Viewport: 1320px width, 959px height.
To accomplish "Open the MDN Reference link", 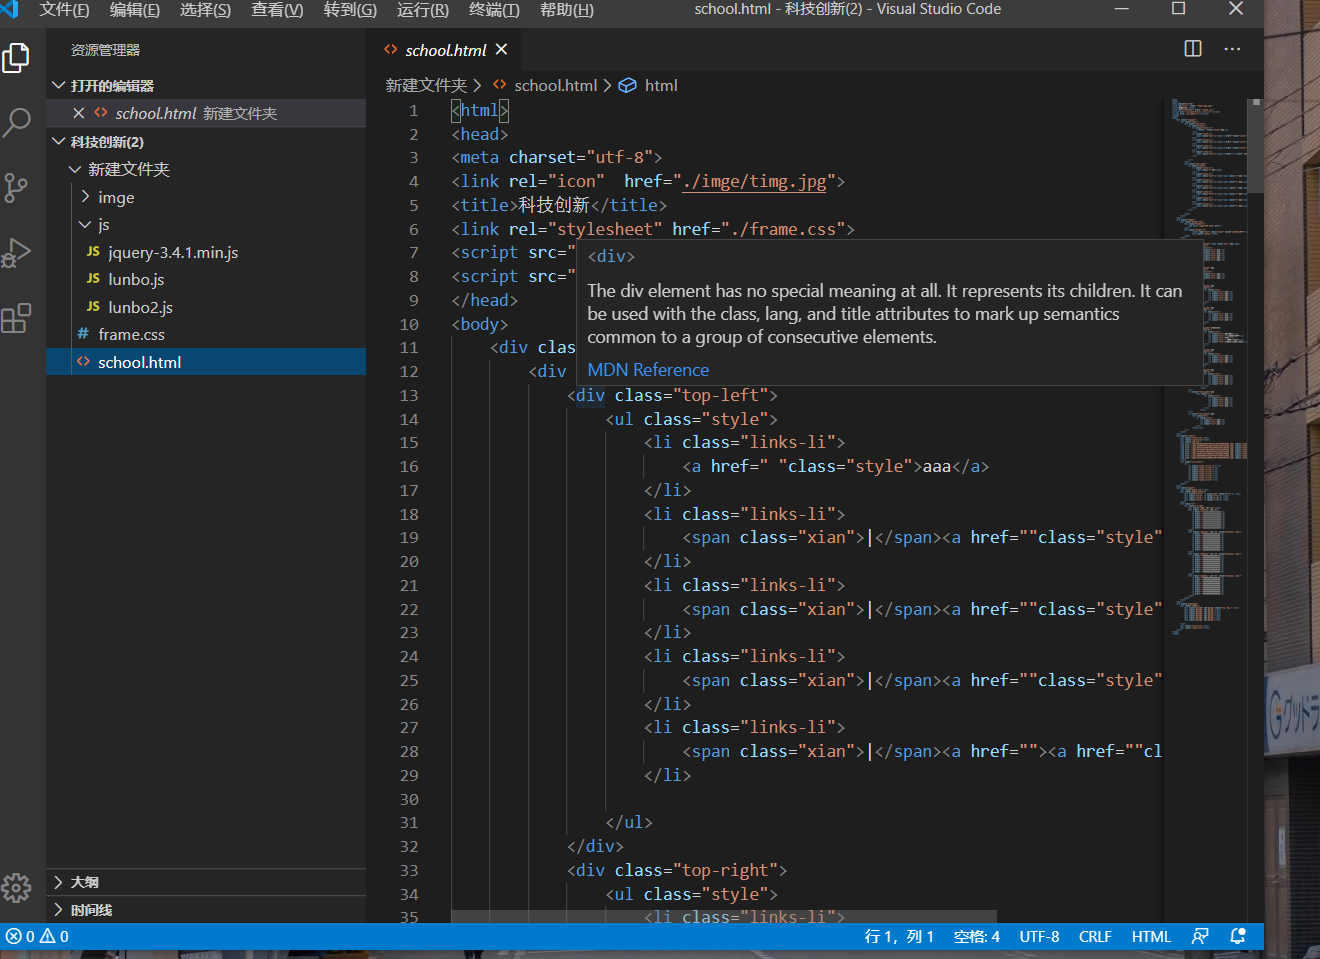I will pos(648,370).
